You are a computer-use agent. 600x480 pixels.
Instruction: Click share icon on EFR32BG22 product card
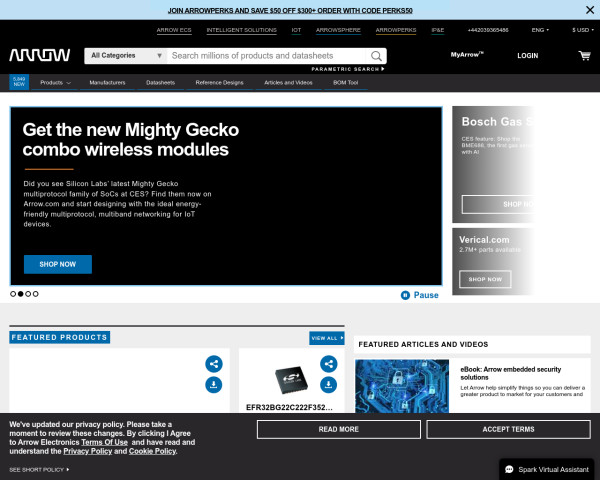(x=328, y=364)
